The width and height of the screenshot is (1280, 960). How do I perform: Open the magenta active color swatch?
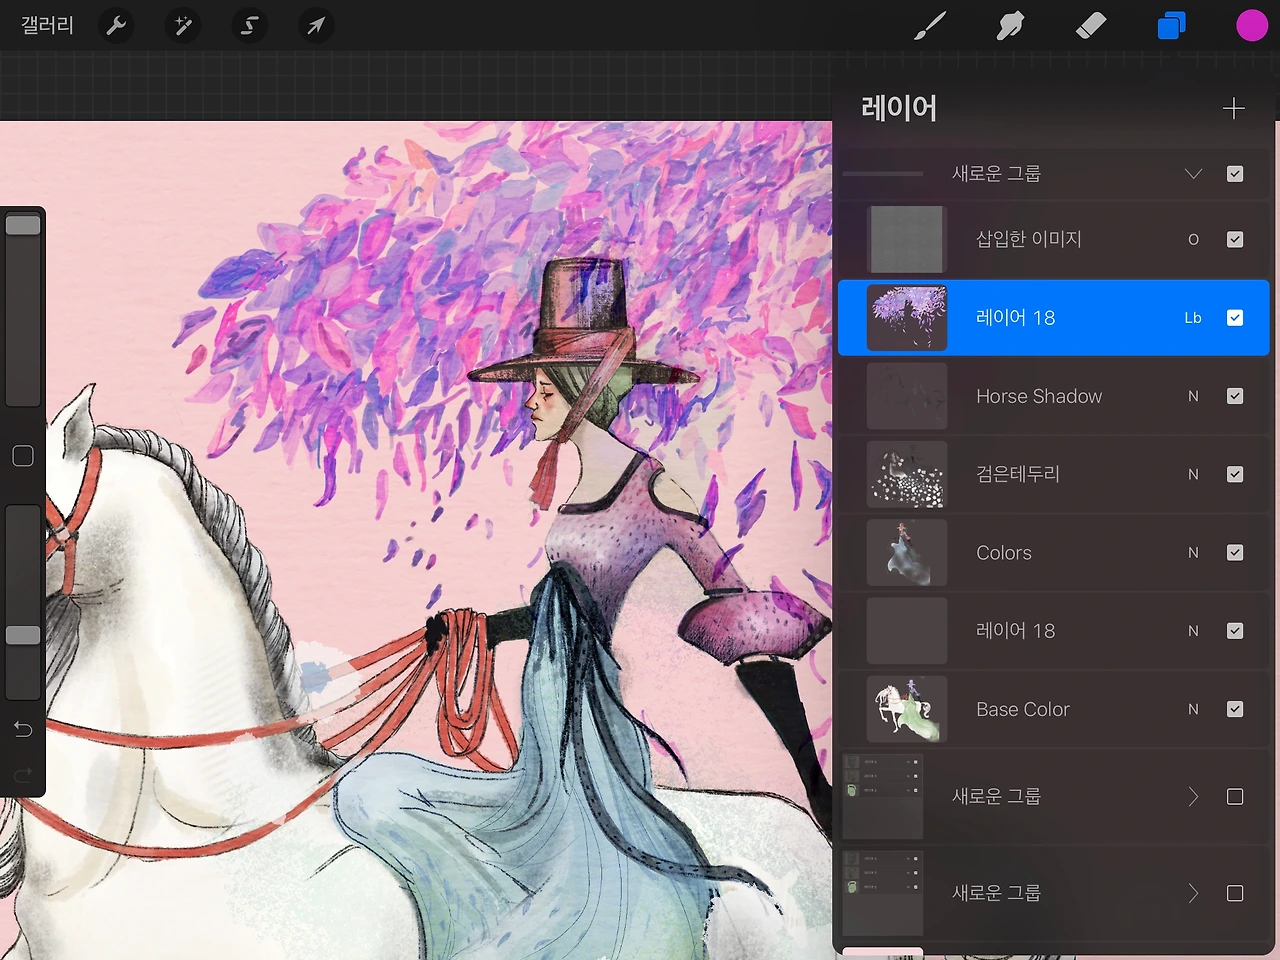1252,26
